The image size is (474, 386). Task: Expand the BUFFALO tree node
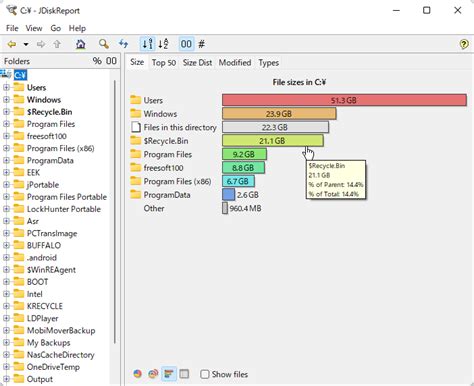click(x=6, y=245)
